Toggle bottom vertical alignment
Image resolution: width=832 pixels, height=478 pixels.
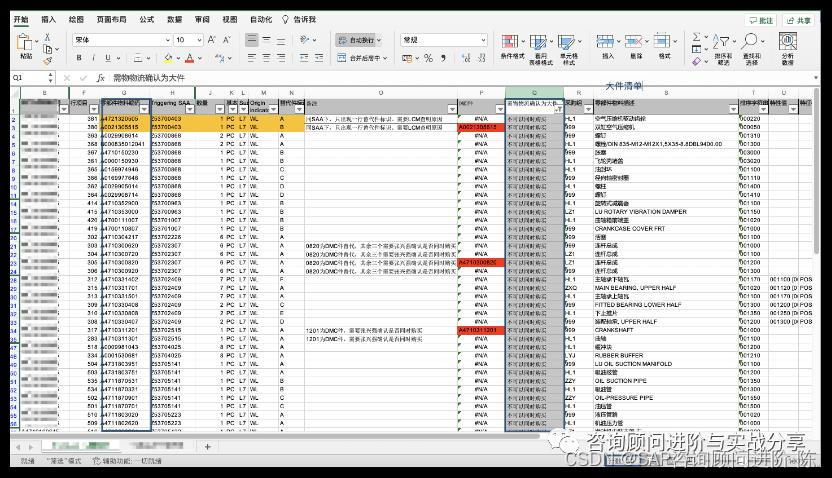(x=281, y=40)
